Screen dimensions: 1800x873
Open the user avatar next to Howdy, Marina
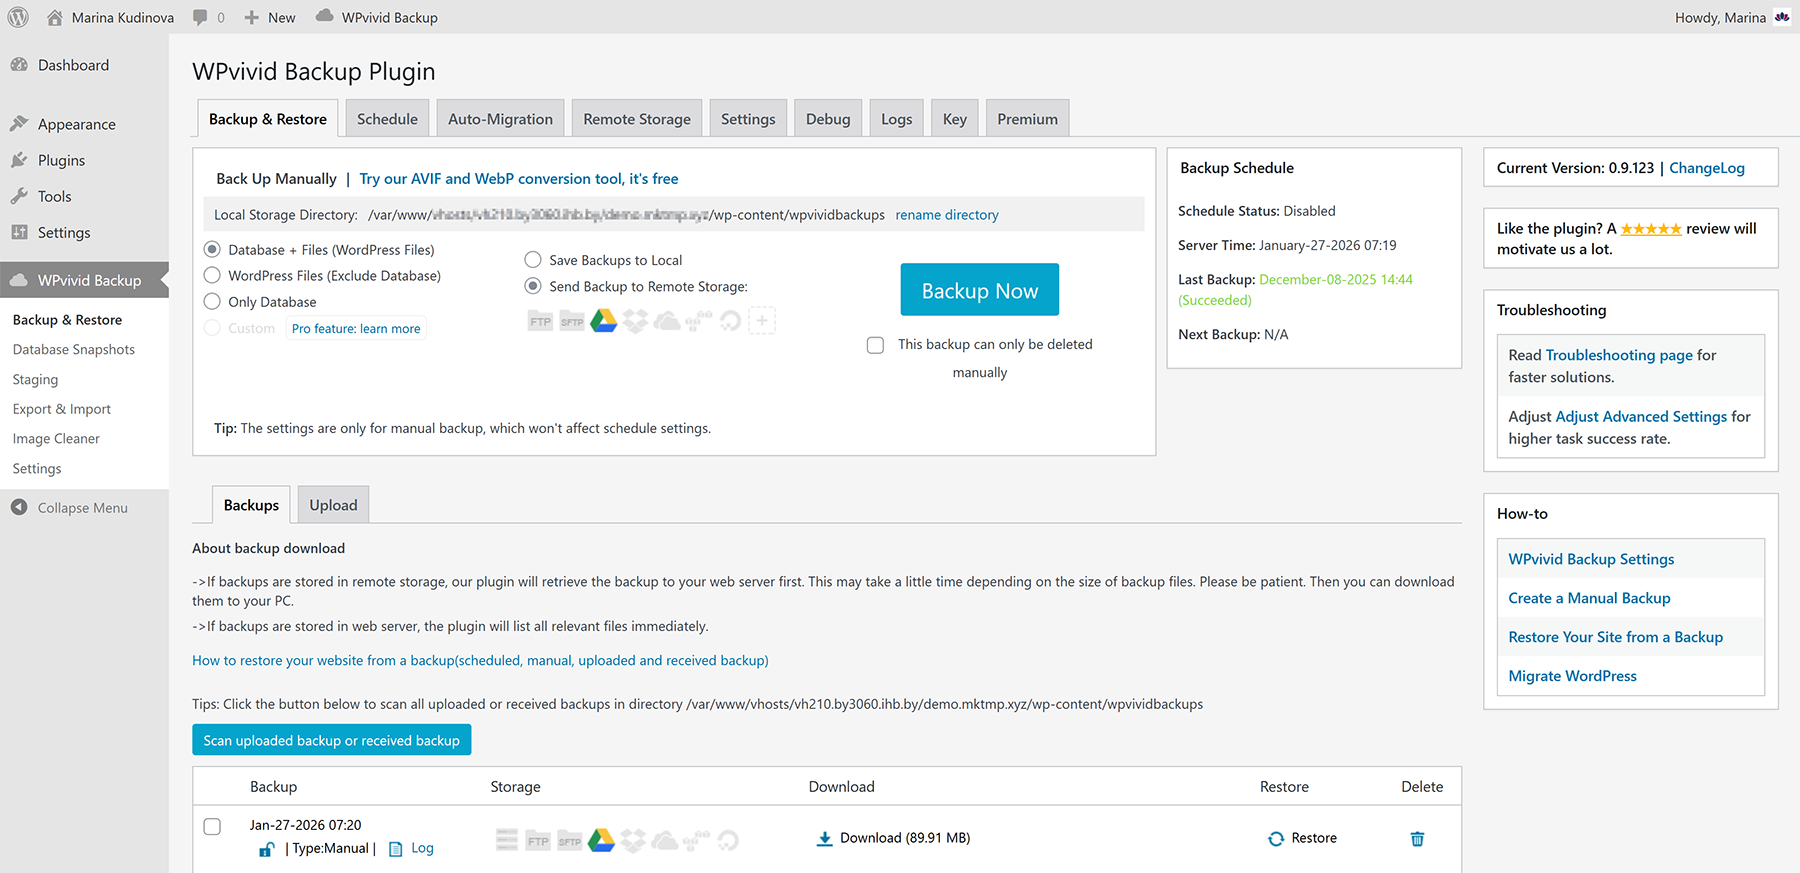[1782, 17]
